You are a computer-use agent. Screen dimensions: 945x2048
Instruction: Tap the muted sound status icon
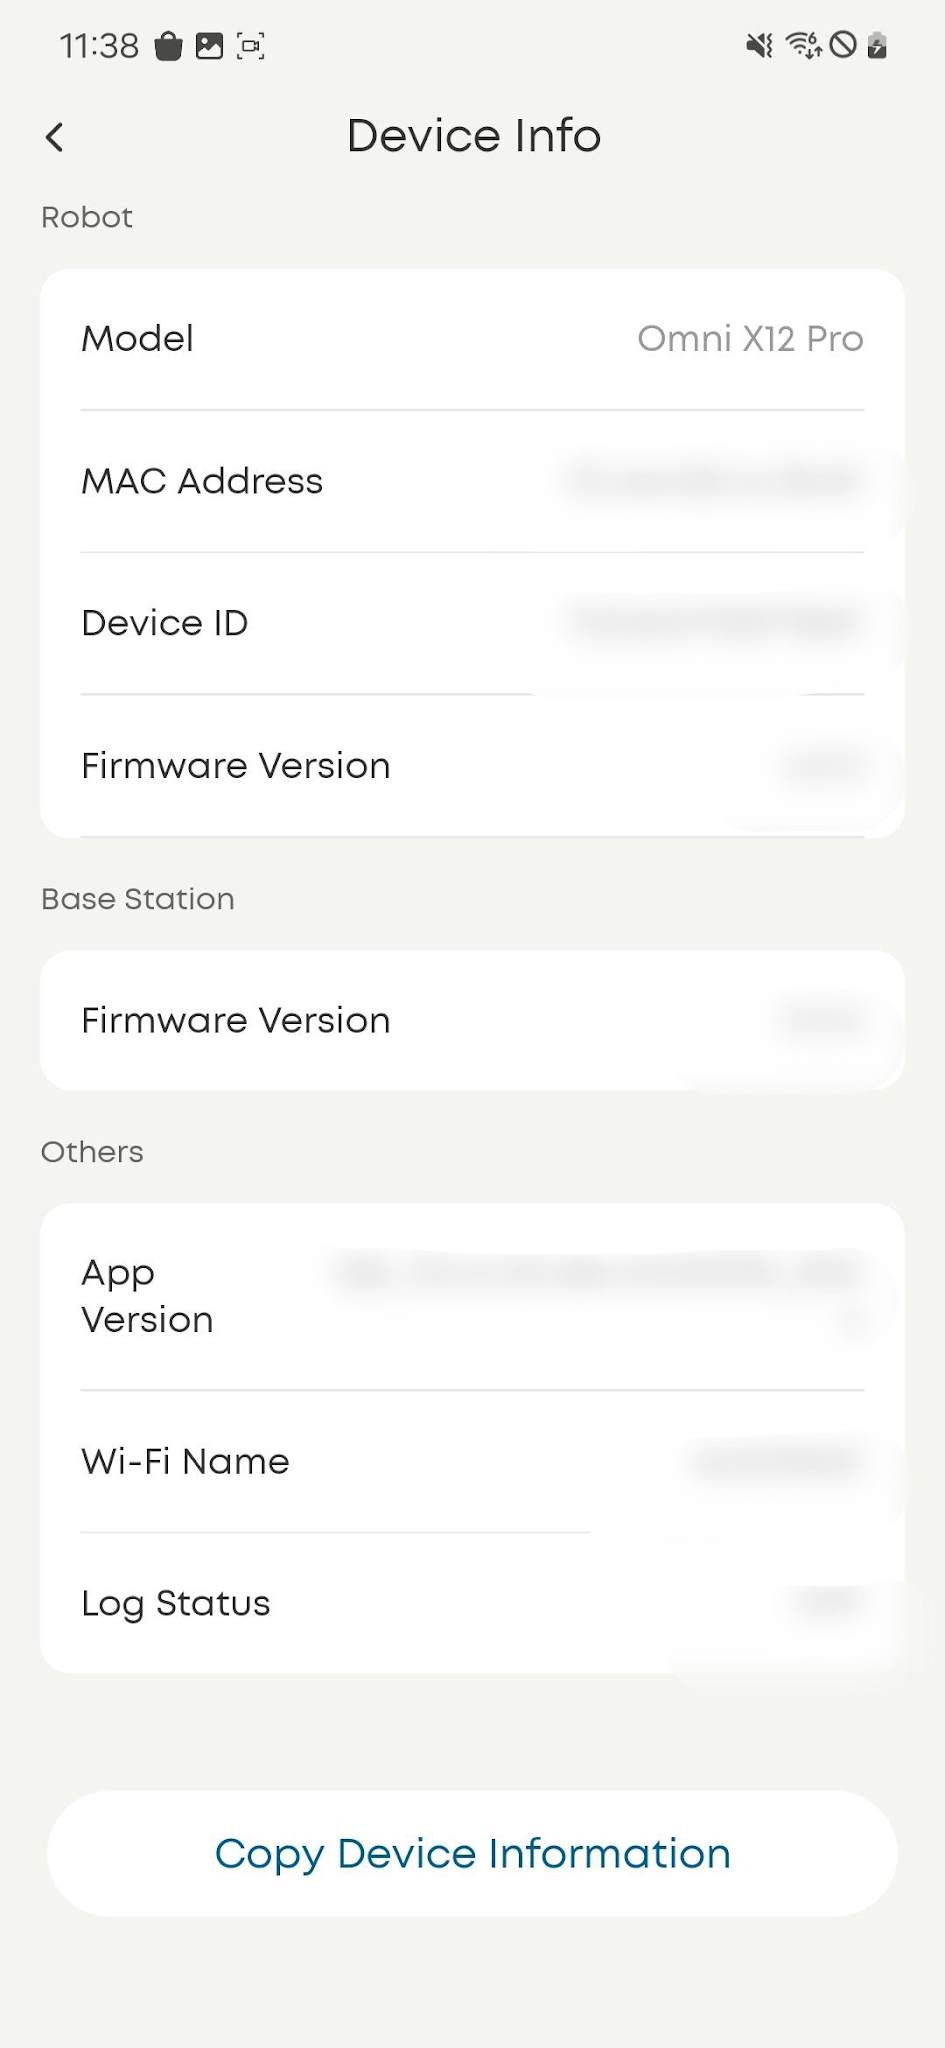tap(760, 46)
